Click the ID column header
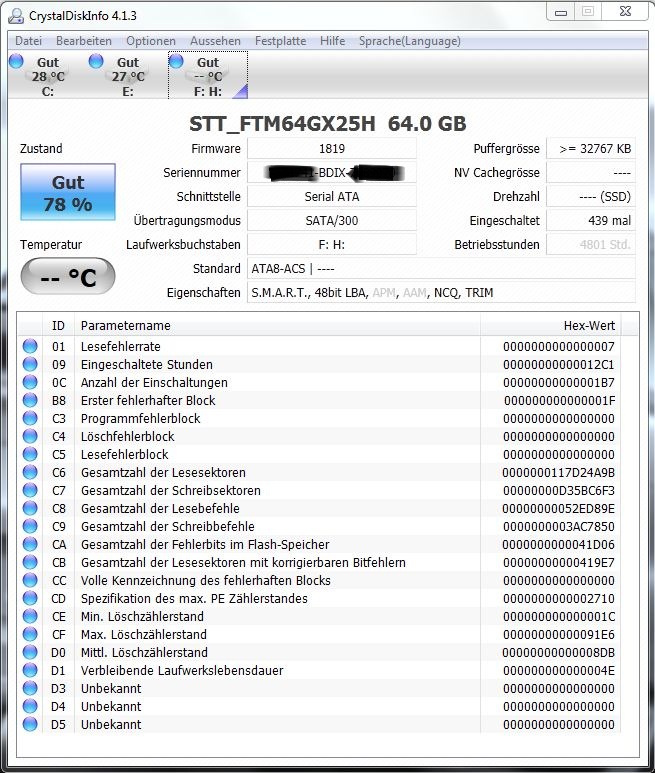Image resolution: width=655 pixels, height=773 pixels. click(58, 325)
